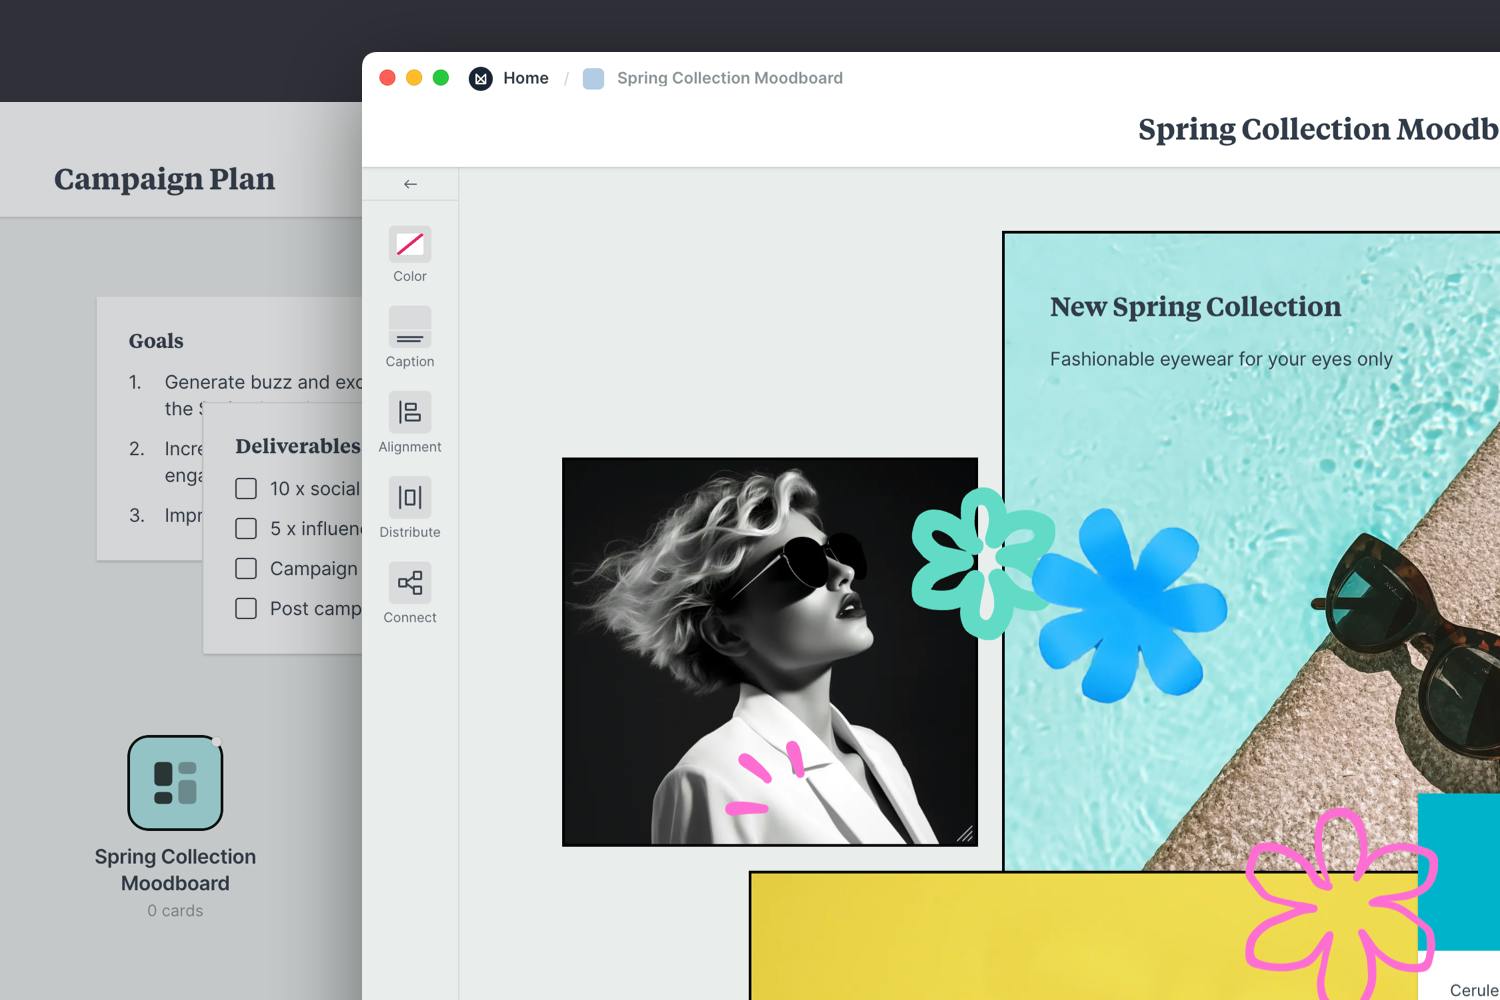Check the '10 x social' deliverable checkbox
Screen dimensions: 1500x1000
pyautogui.click(x=246, y=489)
